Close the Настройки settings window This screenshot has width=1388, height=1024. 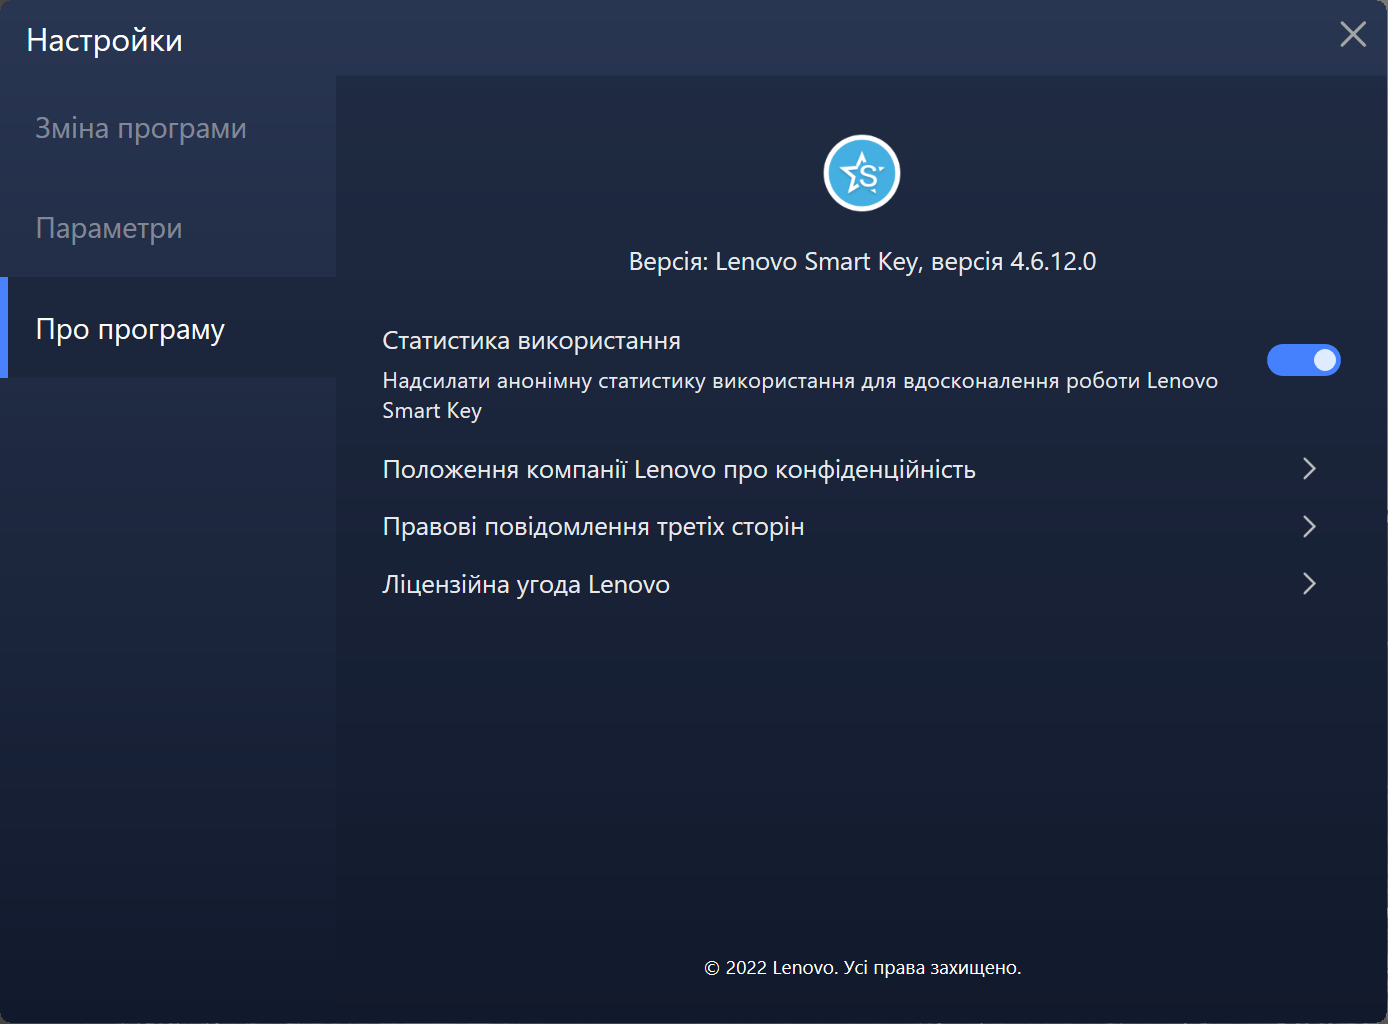click(1353, 35)
